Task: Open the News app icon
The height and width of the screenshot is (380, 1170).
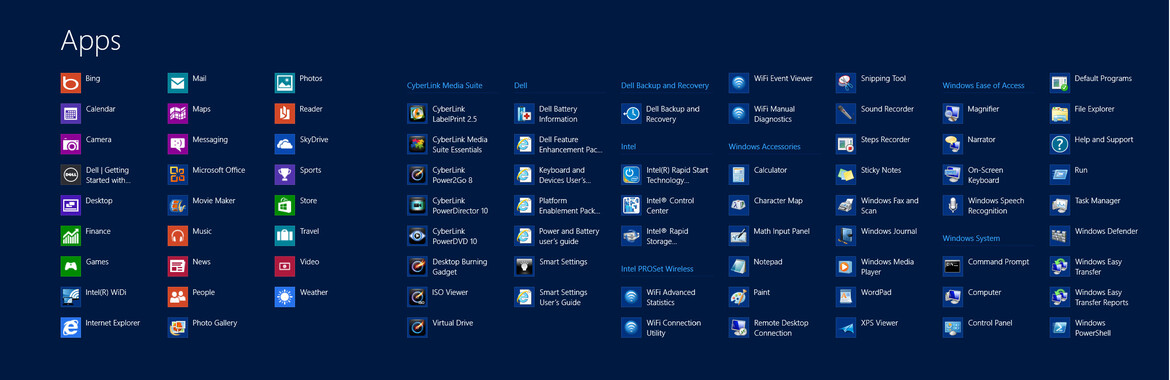Action: coord(178,267)
